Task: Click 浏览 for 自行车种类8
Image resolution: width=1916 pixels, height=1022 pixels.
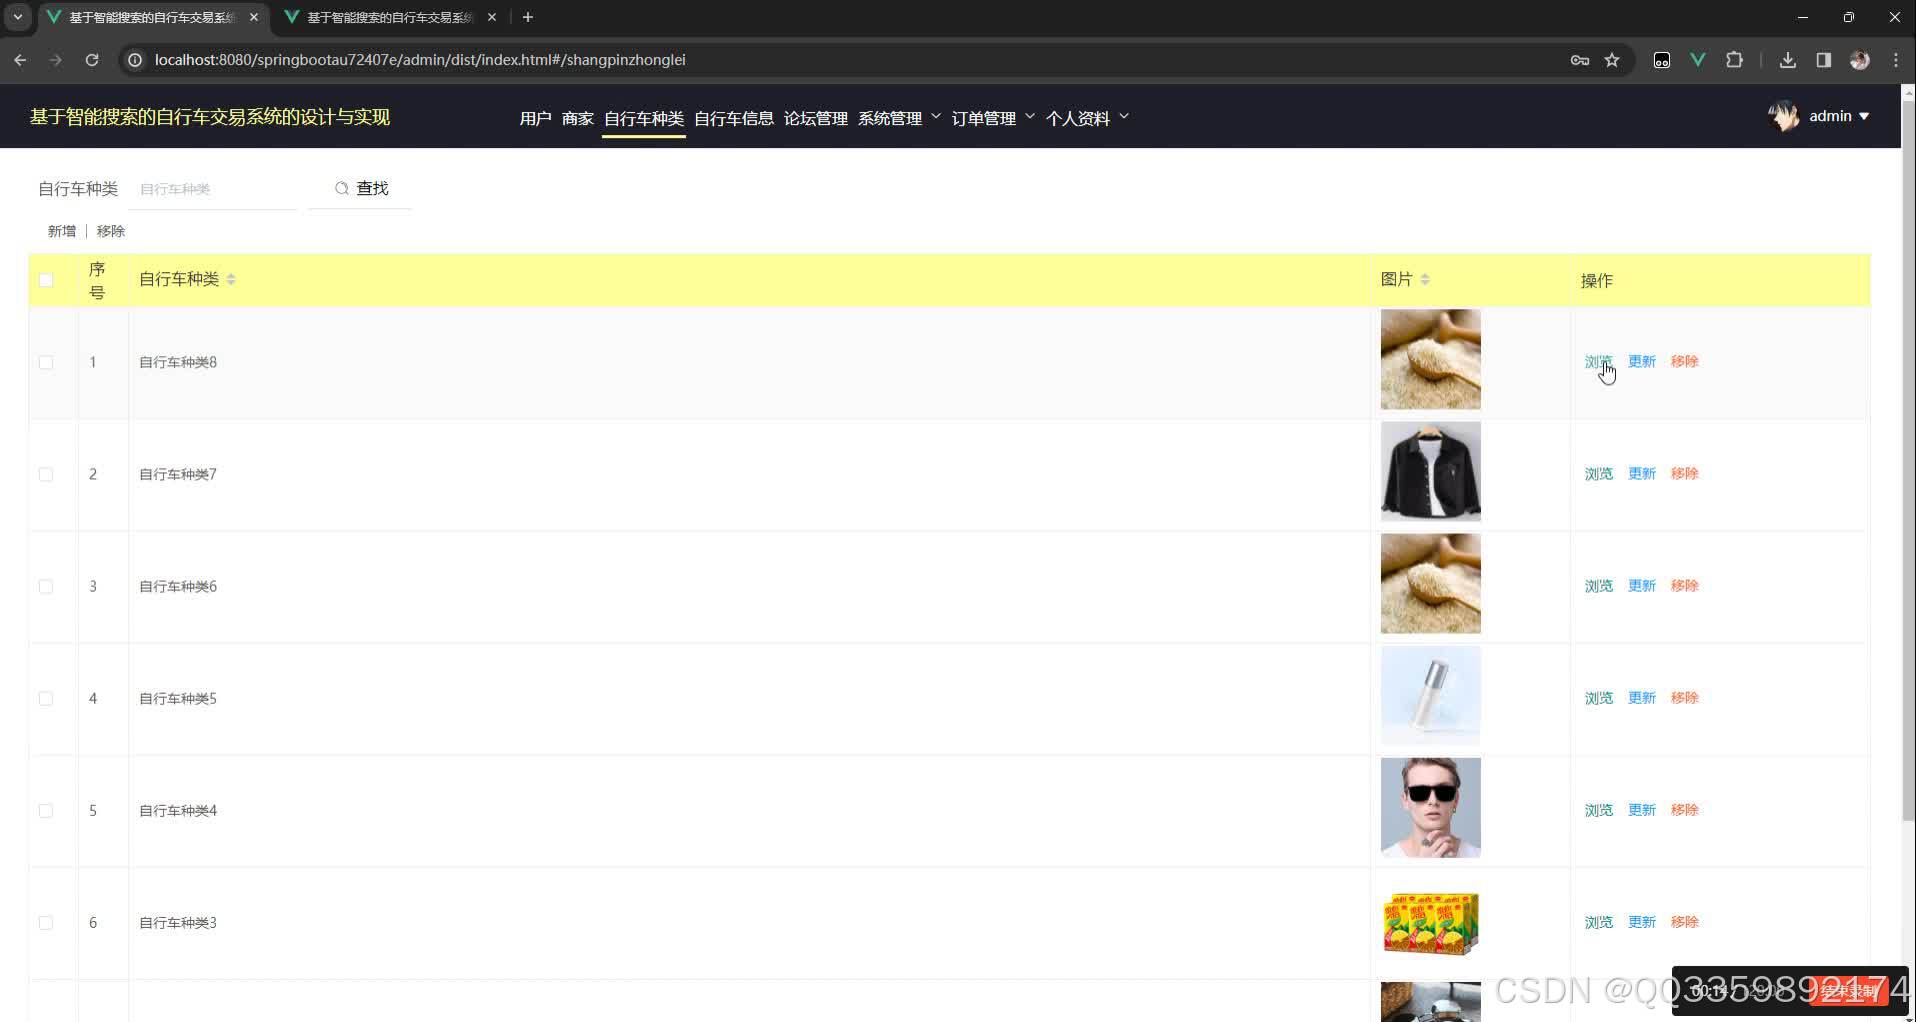Action: [1598, 361]
